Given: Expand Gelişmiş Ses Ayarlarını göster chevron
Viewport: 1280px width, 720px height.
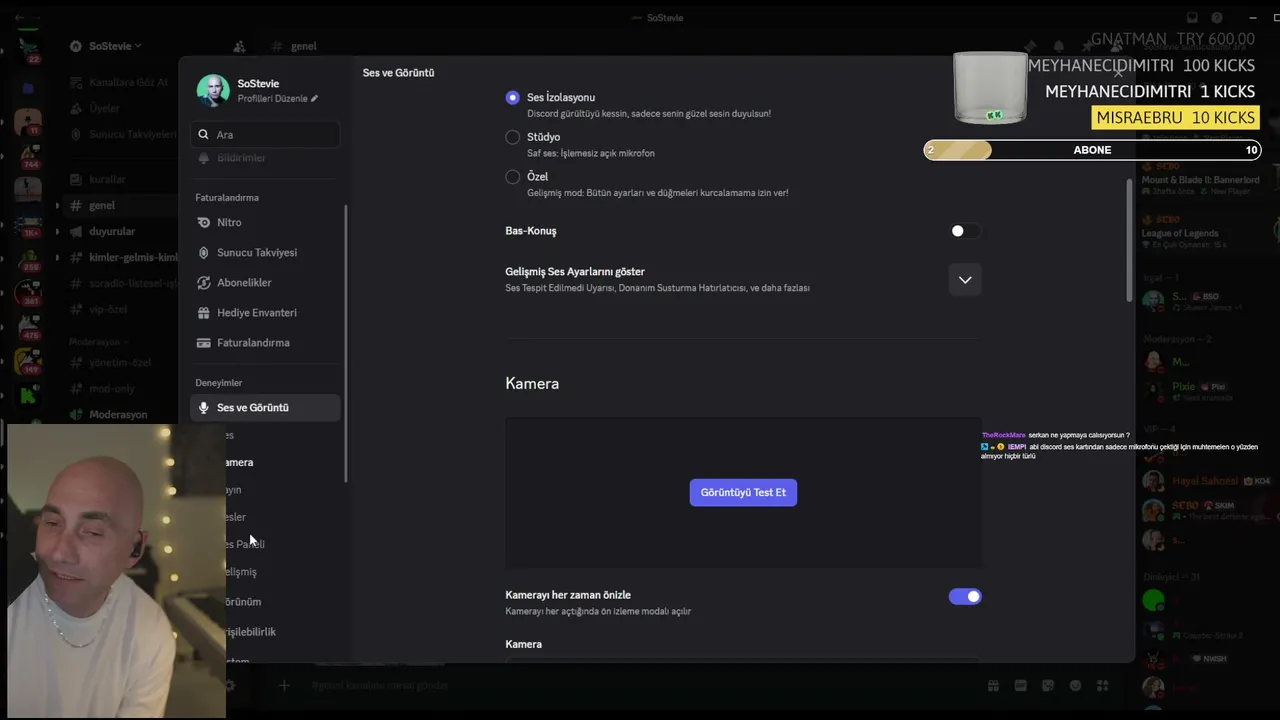Looking at the screenshot, I should click(x=965, y=280).
